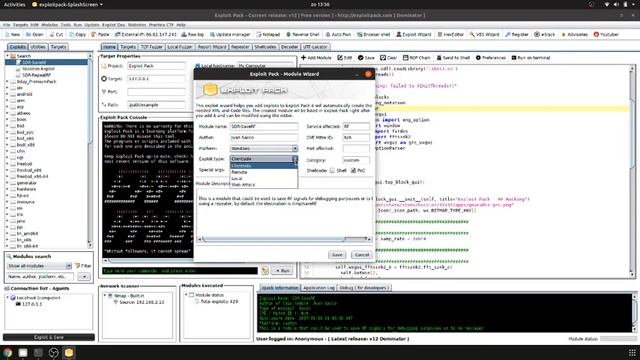The height and width of the screenshot is (360, 640).
Task: Click the Filter button in Modules search
Action: tap(83, 266)
